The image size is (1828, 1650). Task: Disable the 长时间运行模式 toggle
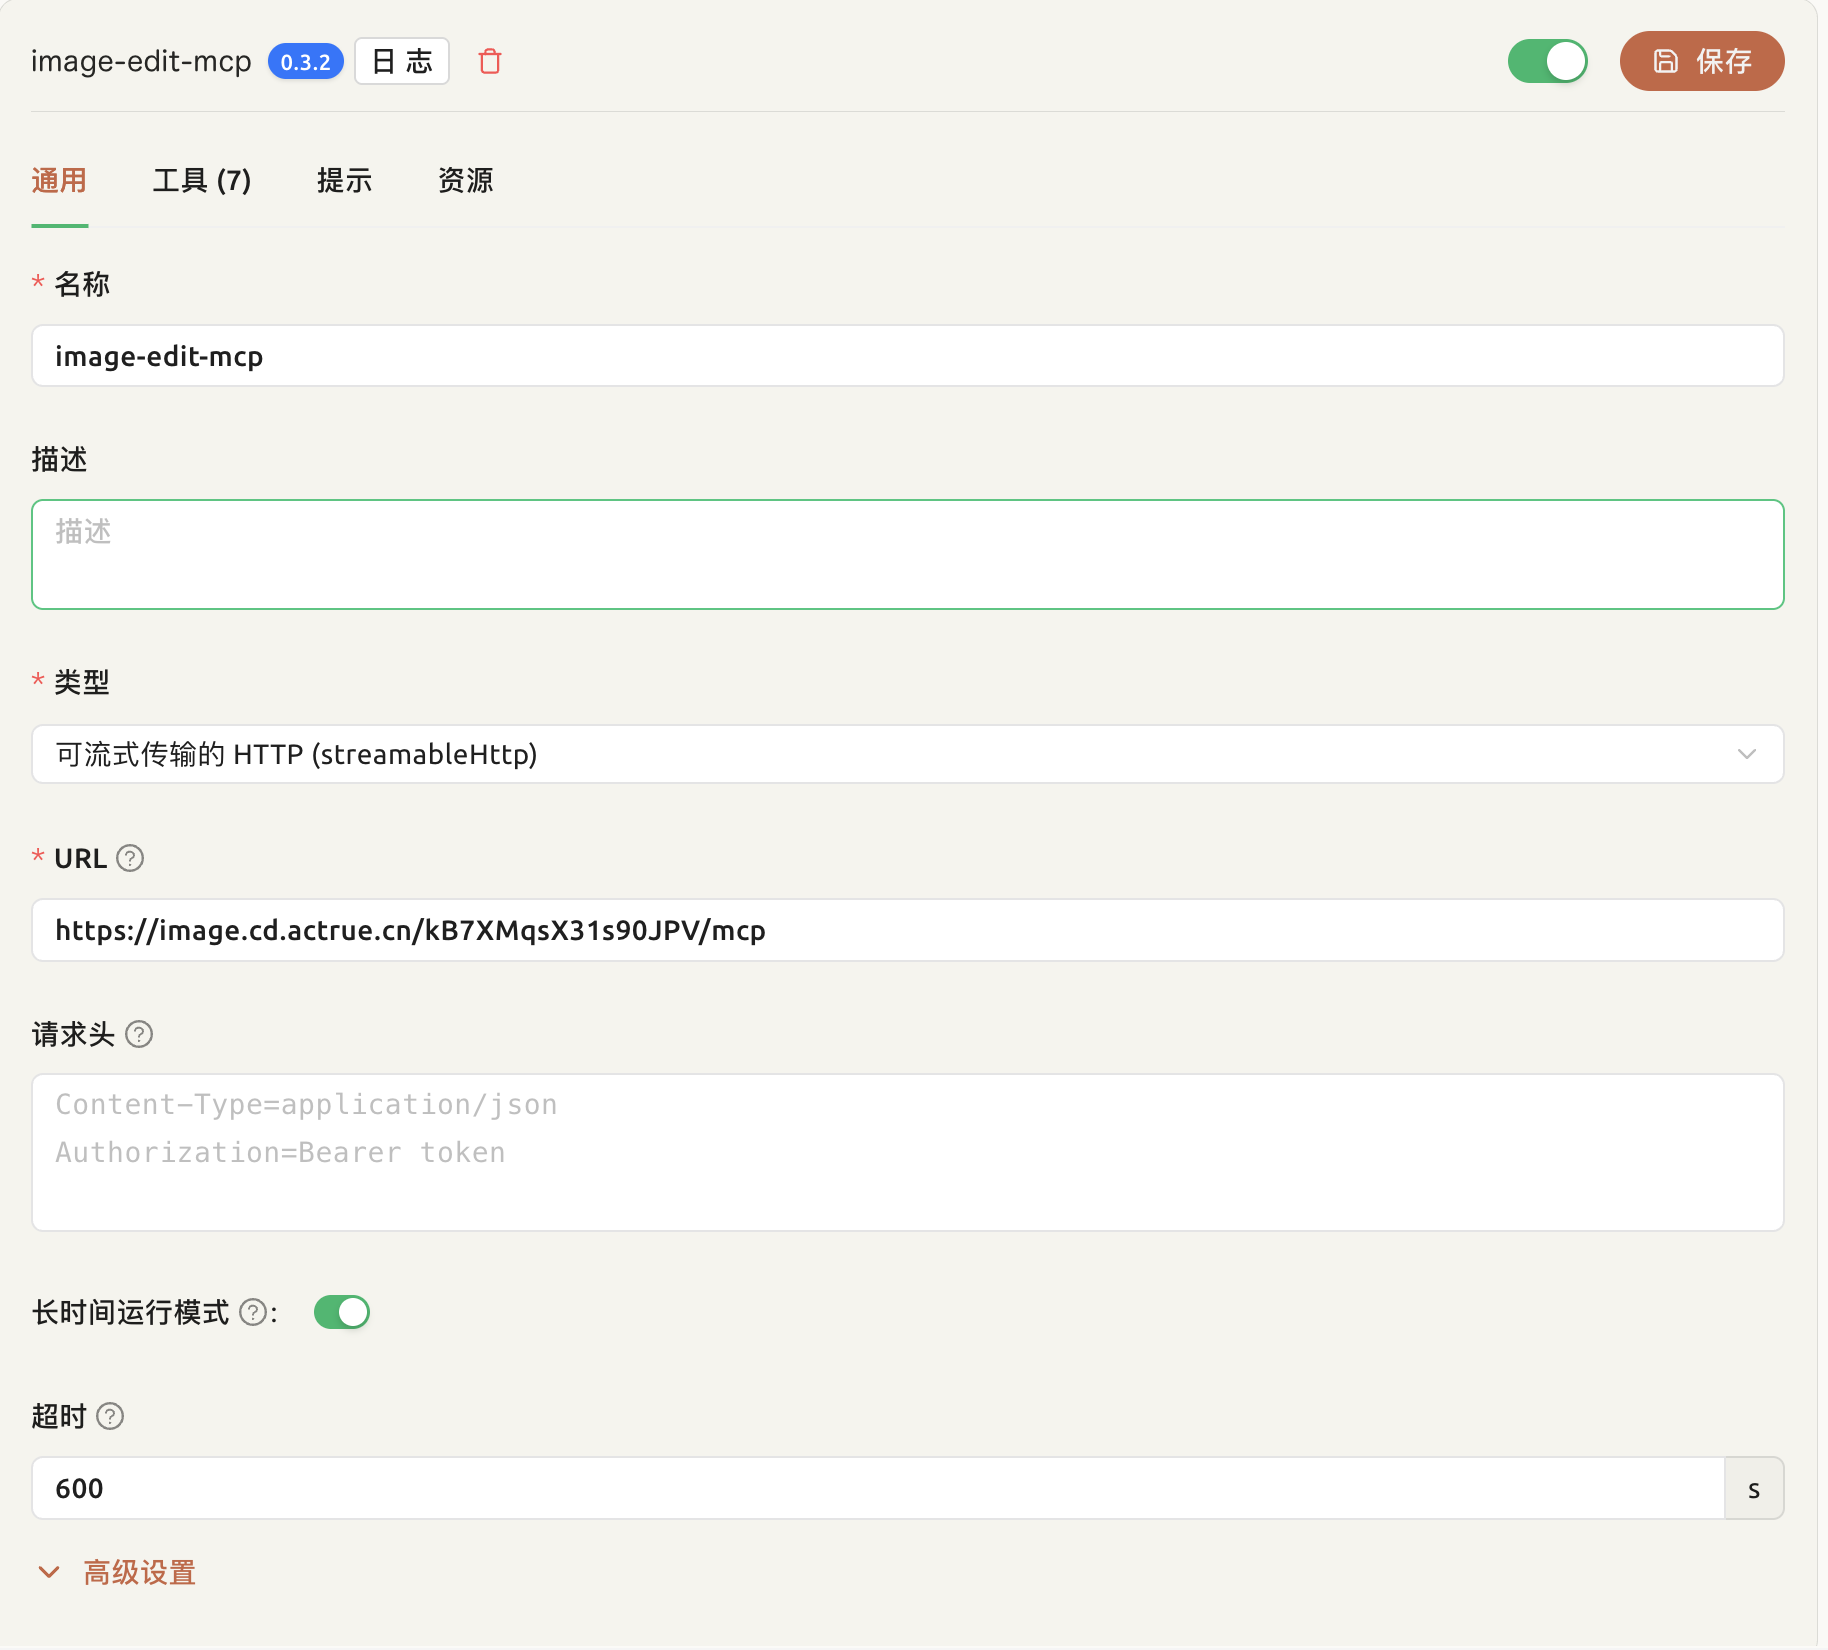point(342,1312)
